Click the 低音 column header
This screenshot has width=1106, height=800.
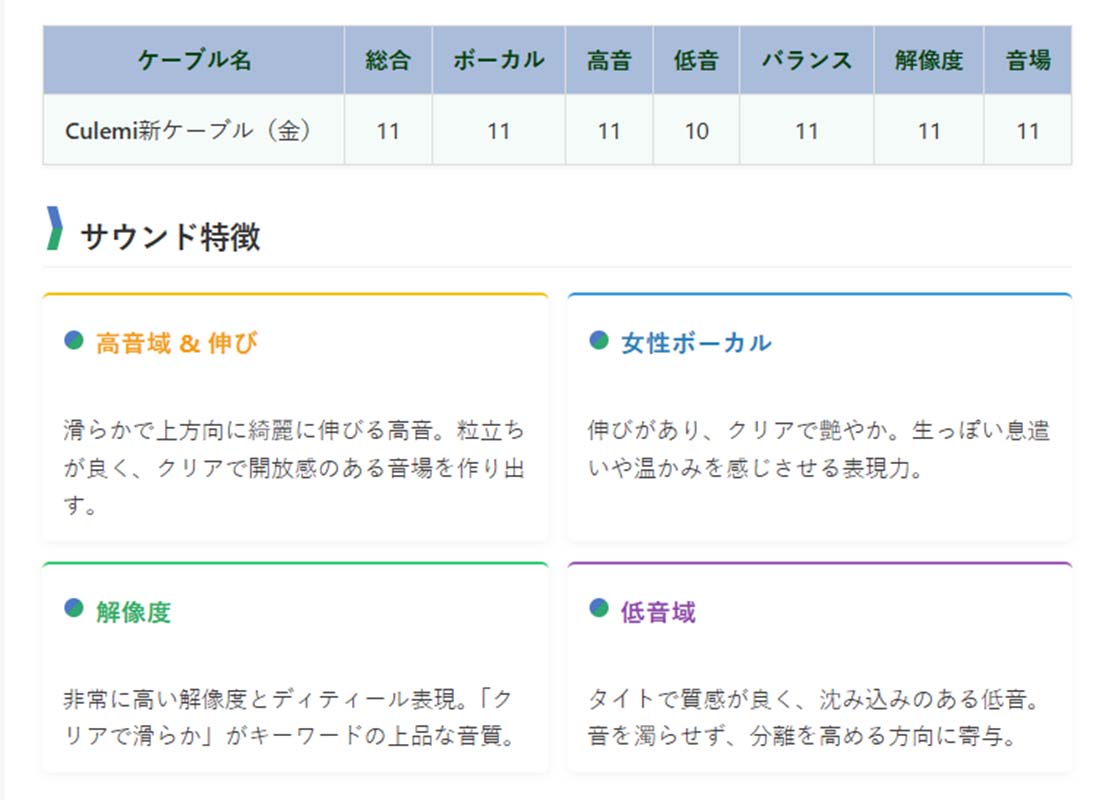pyautogui.click(x=696, y=60)
